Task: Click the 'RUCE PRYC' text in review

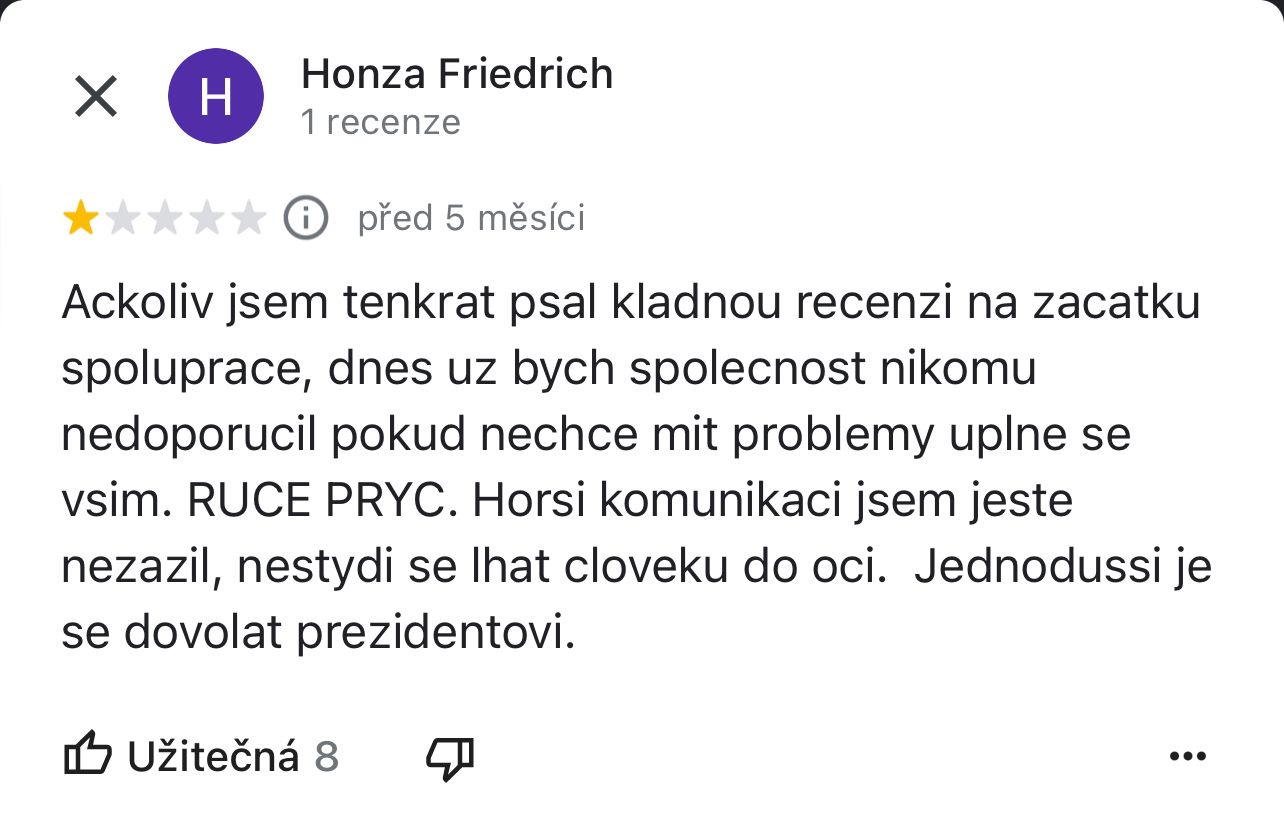Action: [315, 501]
